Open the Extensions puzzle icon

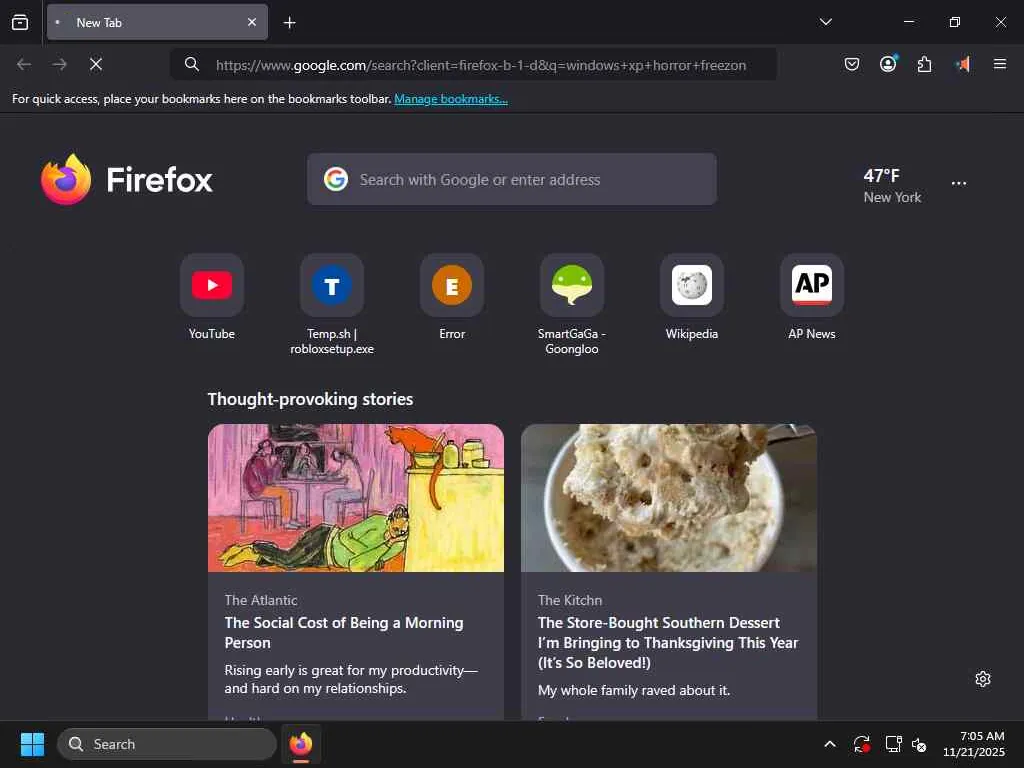(924, 64)
